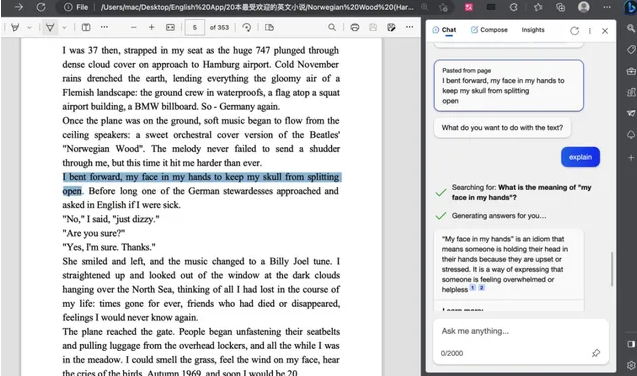Screen dimensions: 637x376
Task: Click the blue explain message bubble
Action: [580, 157]
